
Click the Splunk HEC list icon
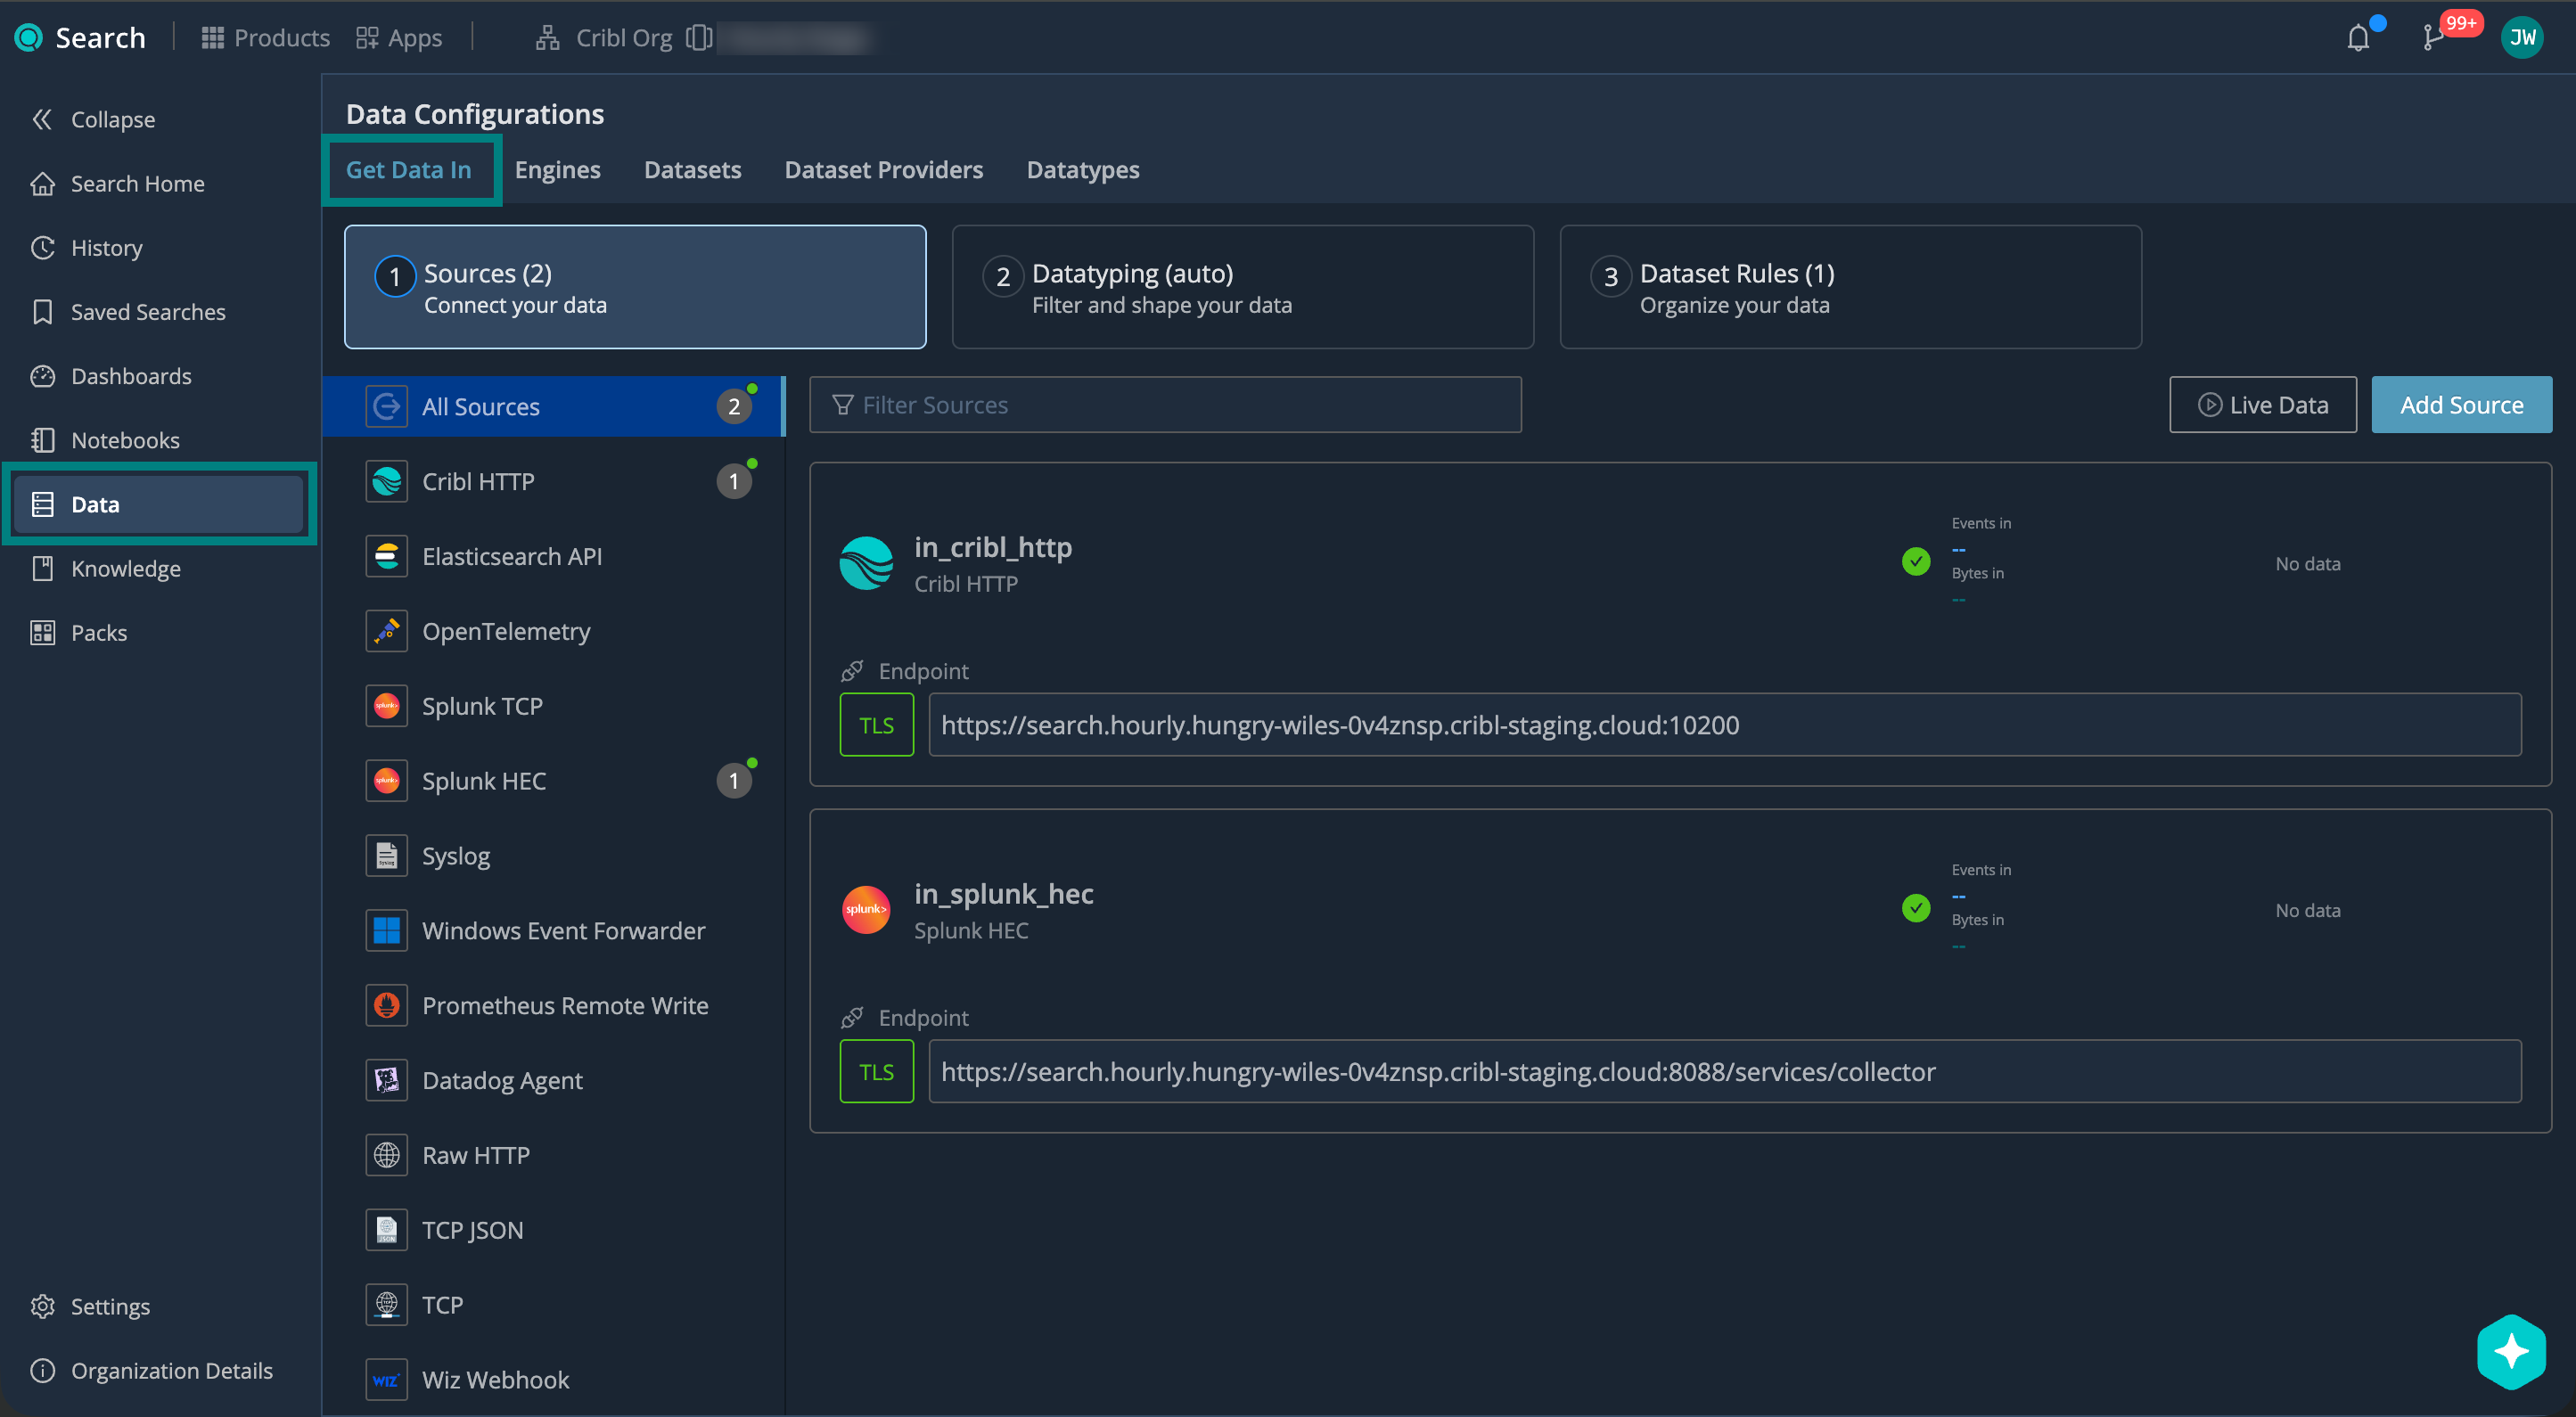(386, 780)
